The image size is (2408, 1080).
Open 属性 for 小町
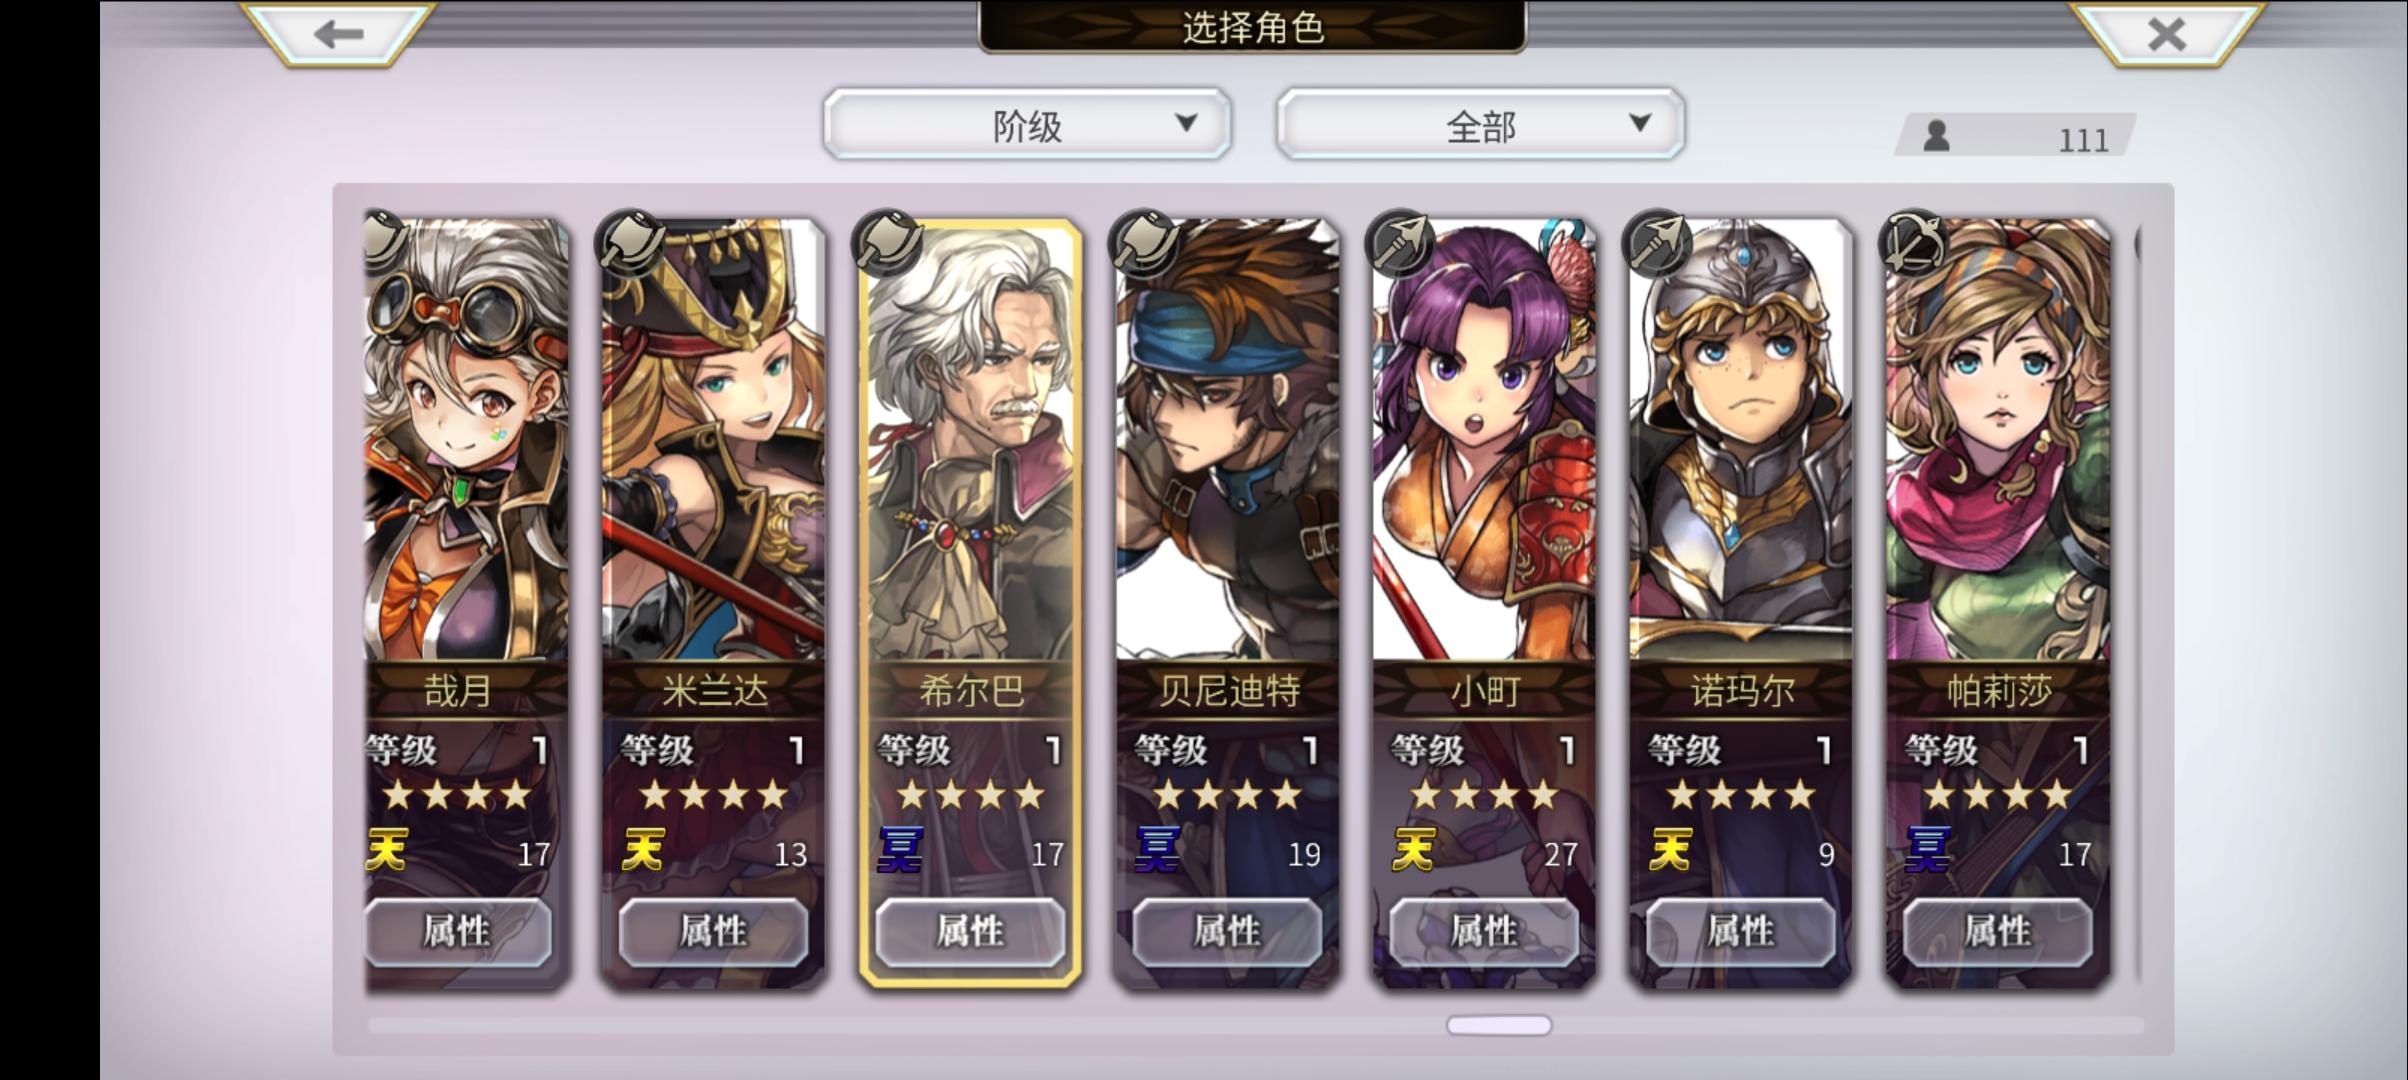1484,932
